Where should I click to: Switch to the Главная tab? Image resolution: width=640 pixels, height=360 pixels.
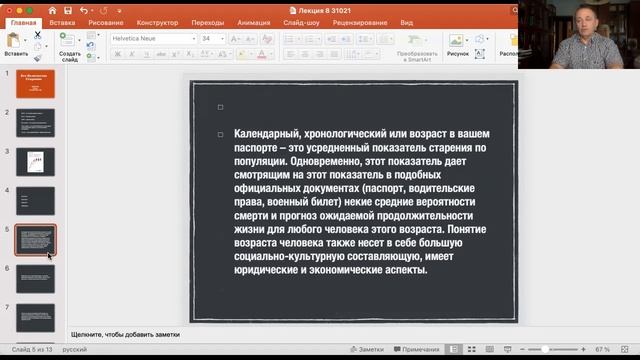tap(23, 23)
